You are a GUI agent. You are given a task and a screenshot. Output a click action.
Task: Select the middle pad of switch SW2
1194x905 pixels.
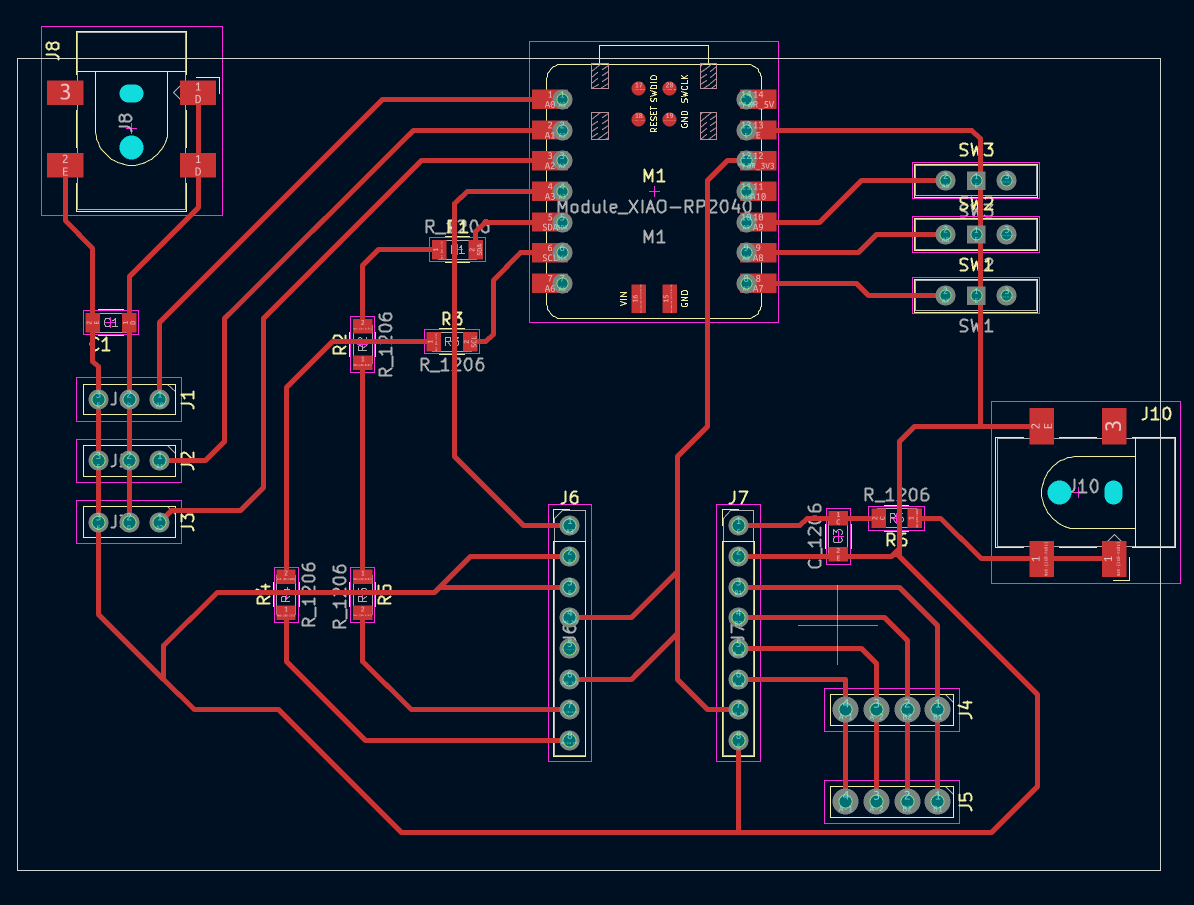pos(976,234)
